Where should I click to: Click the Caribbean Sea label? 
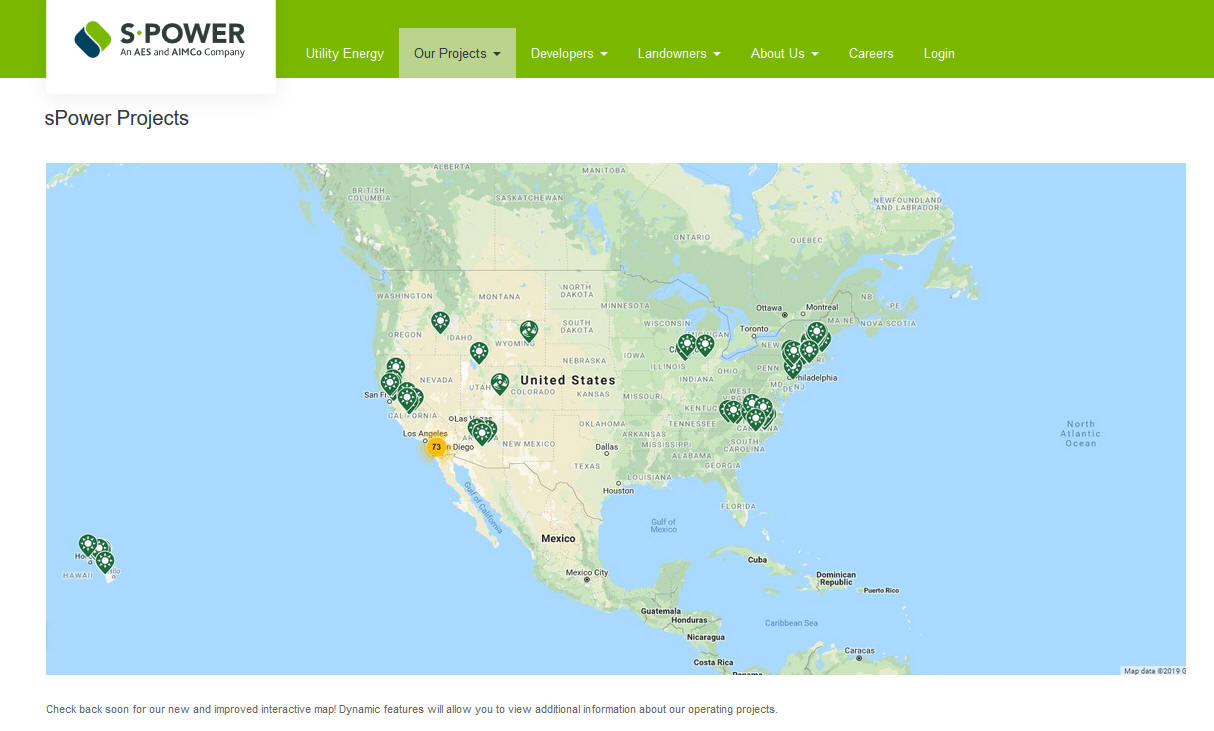click(x=791, y=623)
